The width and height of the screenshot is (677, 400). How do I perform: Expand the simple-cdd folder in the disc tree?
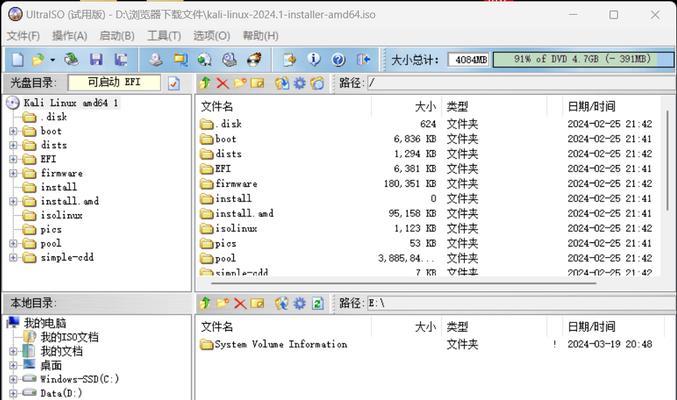tap(13, 258)
